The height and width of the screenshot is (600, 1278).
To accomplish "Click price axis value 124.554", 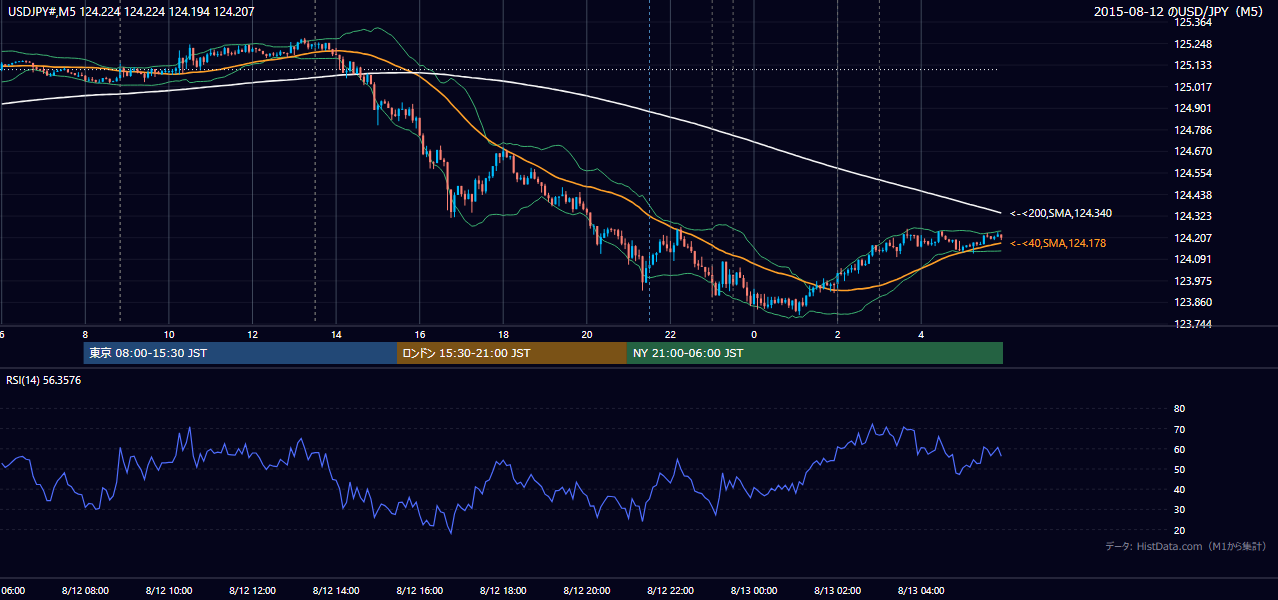I will tap(1192, 173).
